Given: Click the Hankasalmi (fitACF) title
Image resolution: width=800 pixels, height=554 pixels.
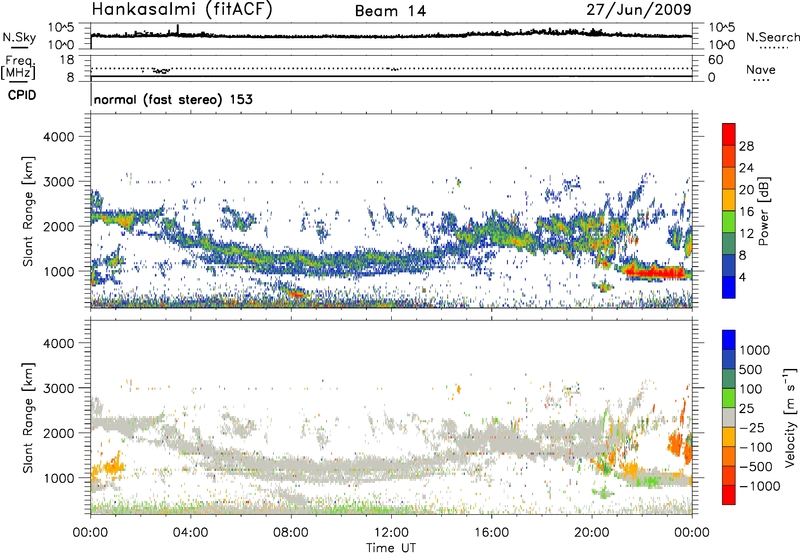Looking at the screenshot, I should tap(182, 9).
